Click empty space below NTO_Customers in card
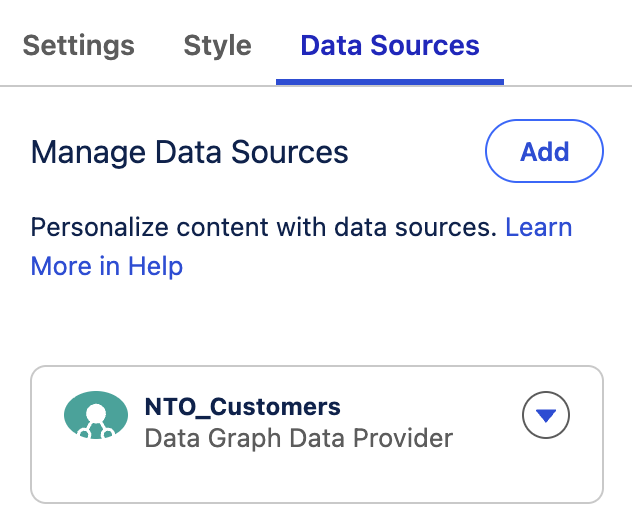The height and width of the screenshot is (527, 632). point(300,478)
